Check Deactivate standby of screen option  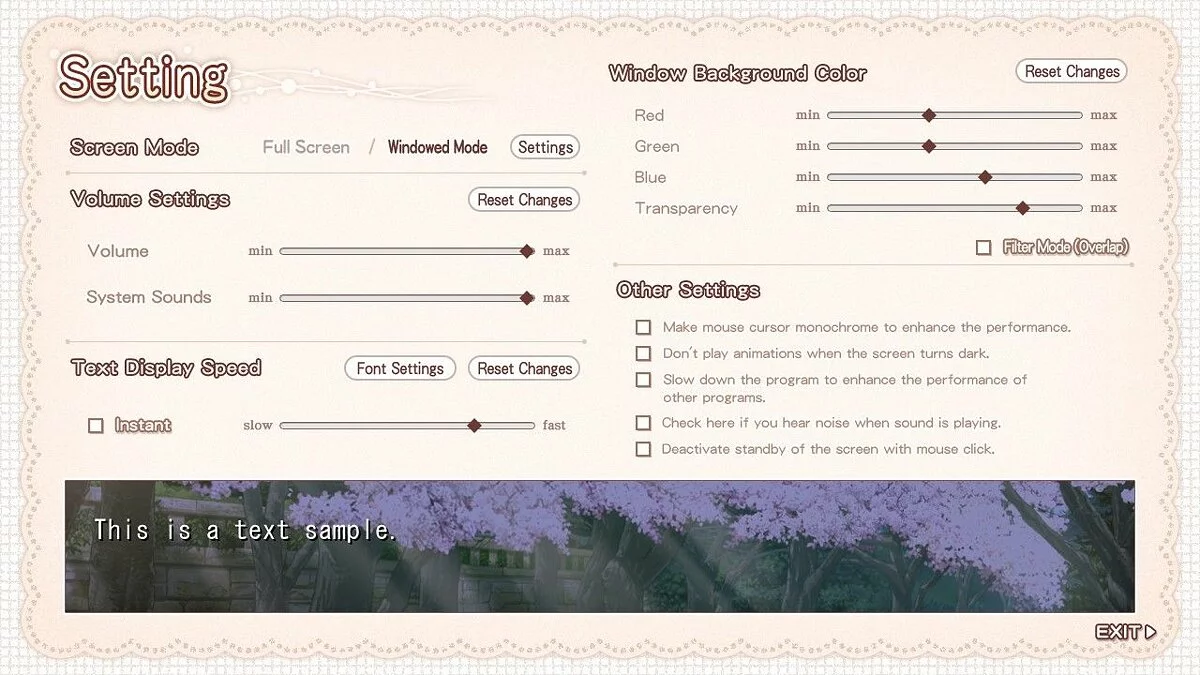(x=644, y=449)
